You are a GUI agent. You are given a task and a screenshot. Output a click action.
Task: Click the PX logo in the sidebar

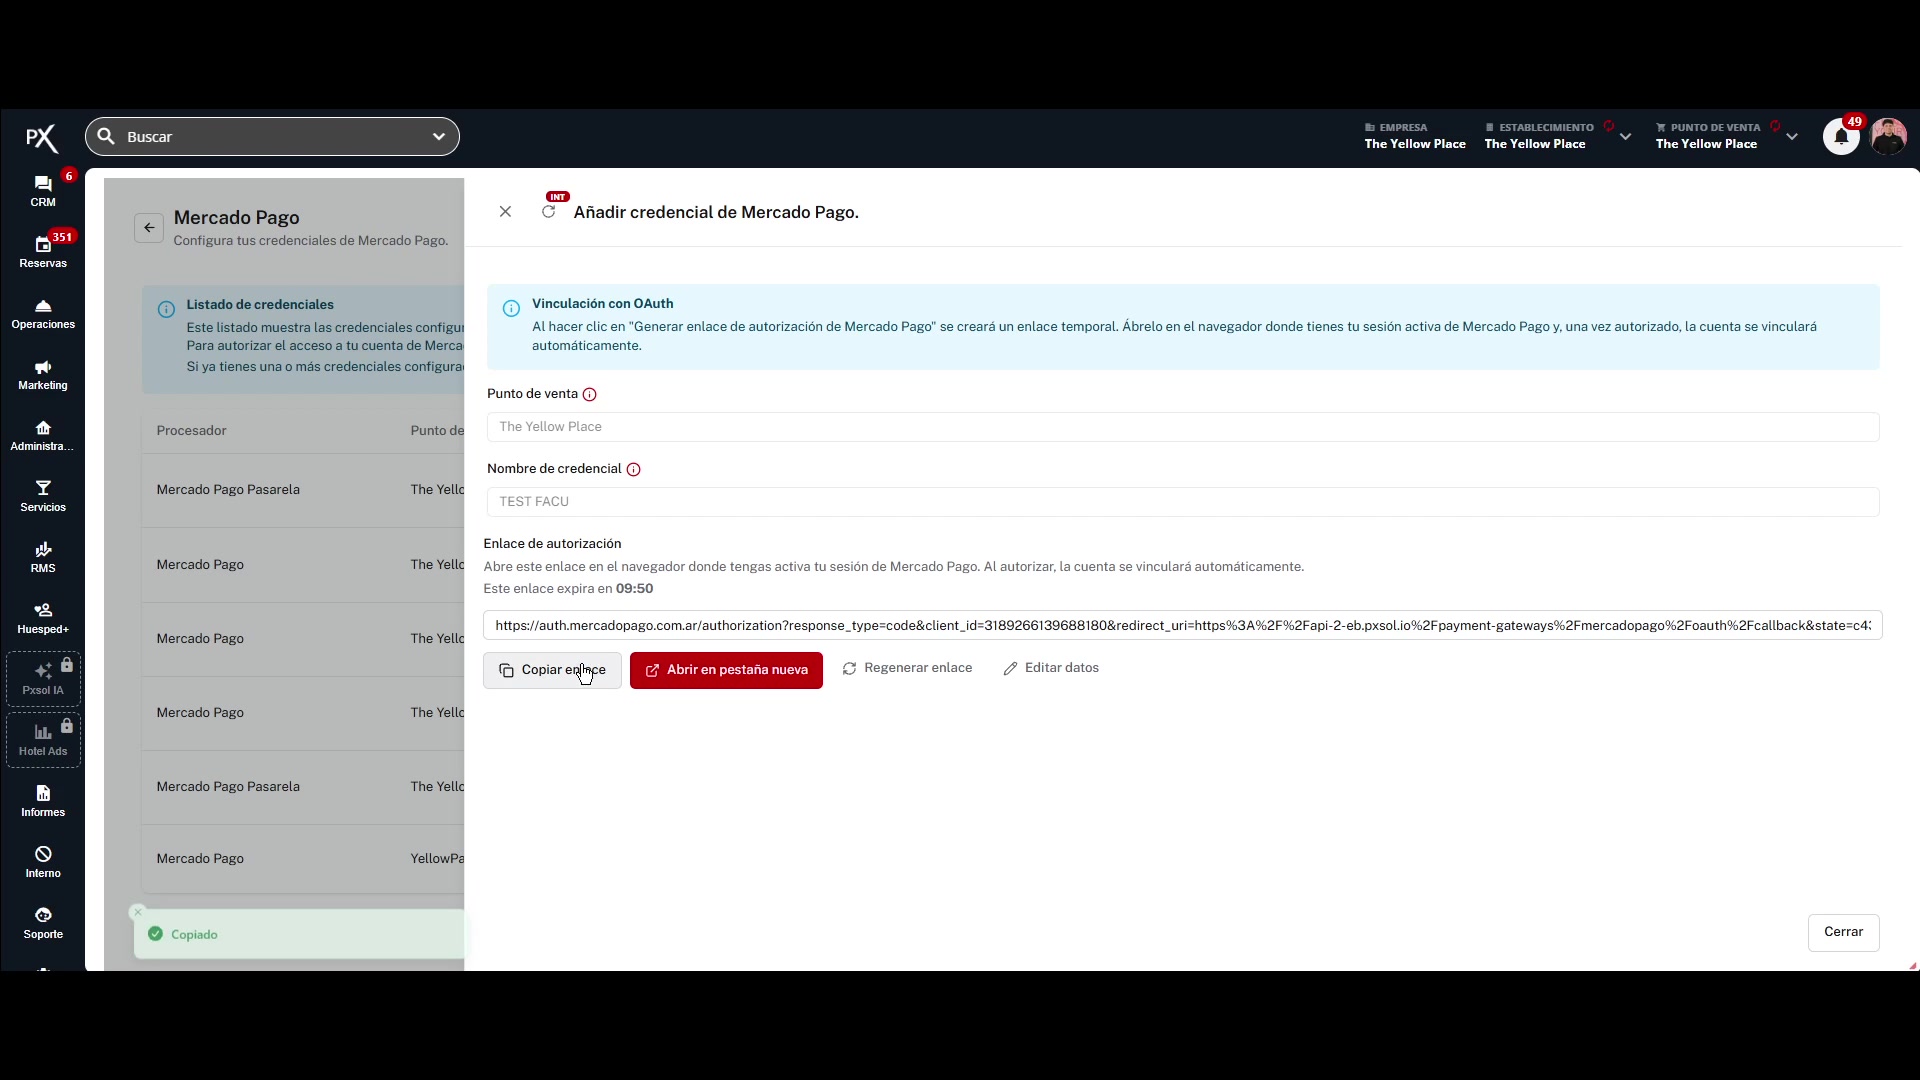42,138
